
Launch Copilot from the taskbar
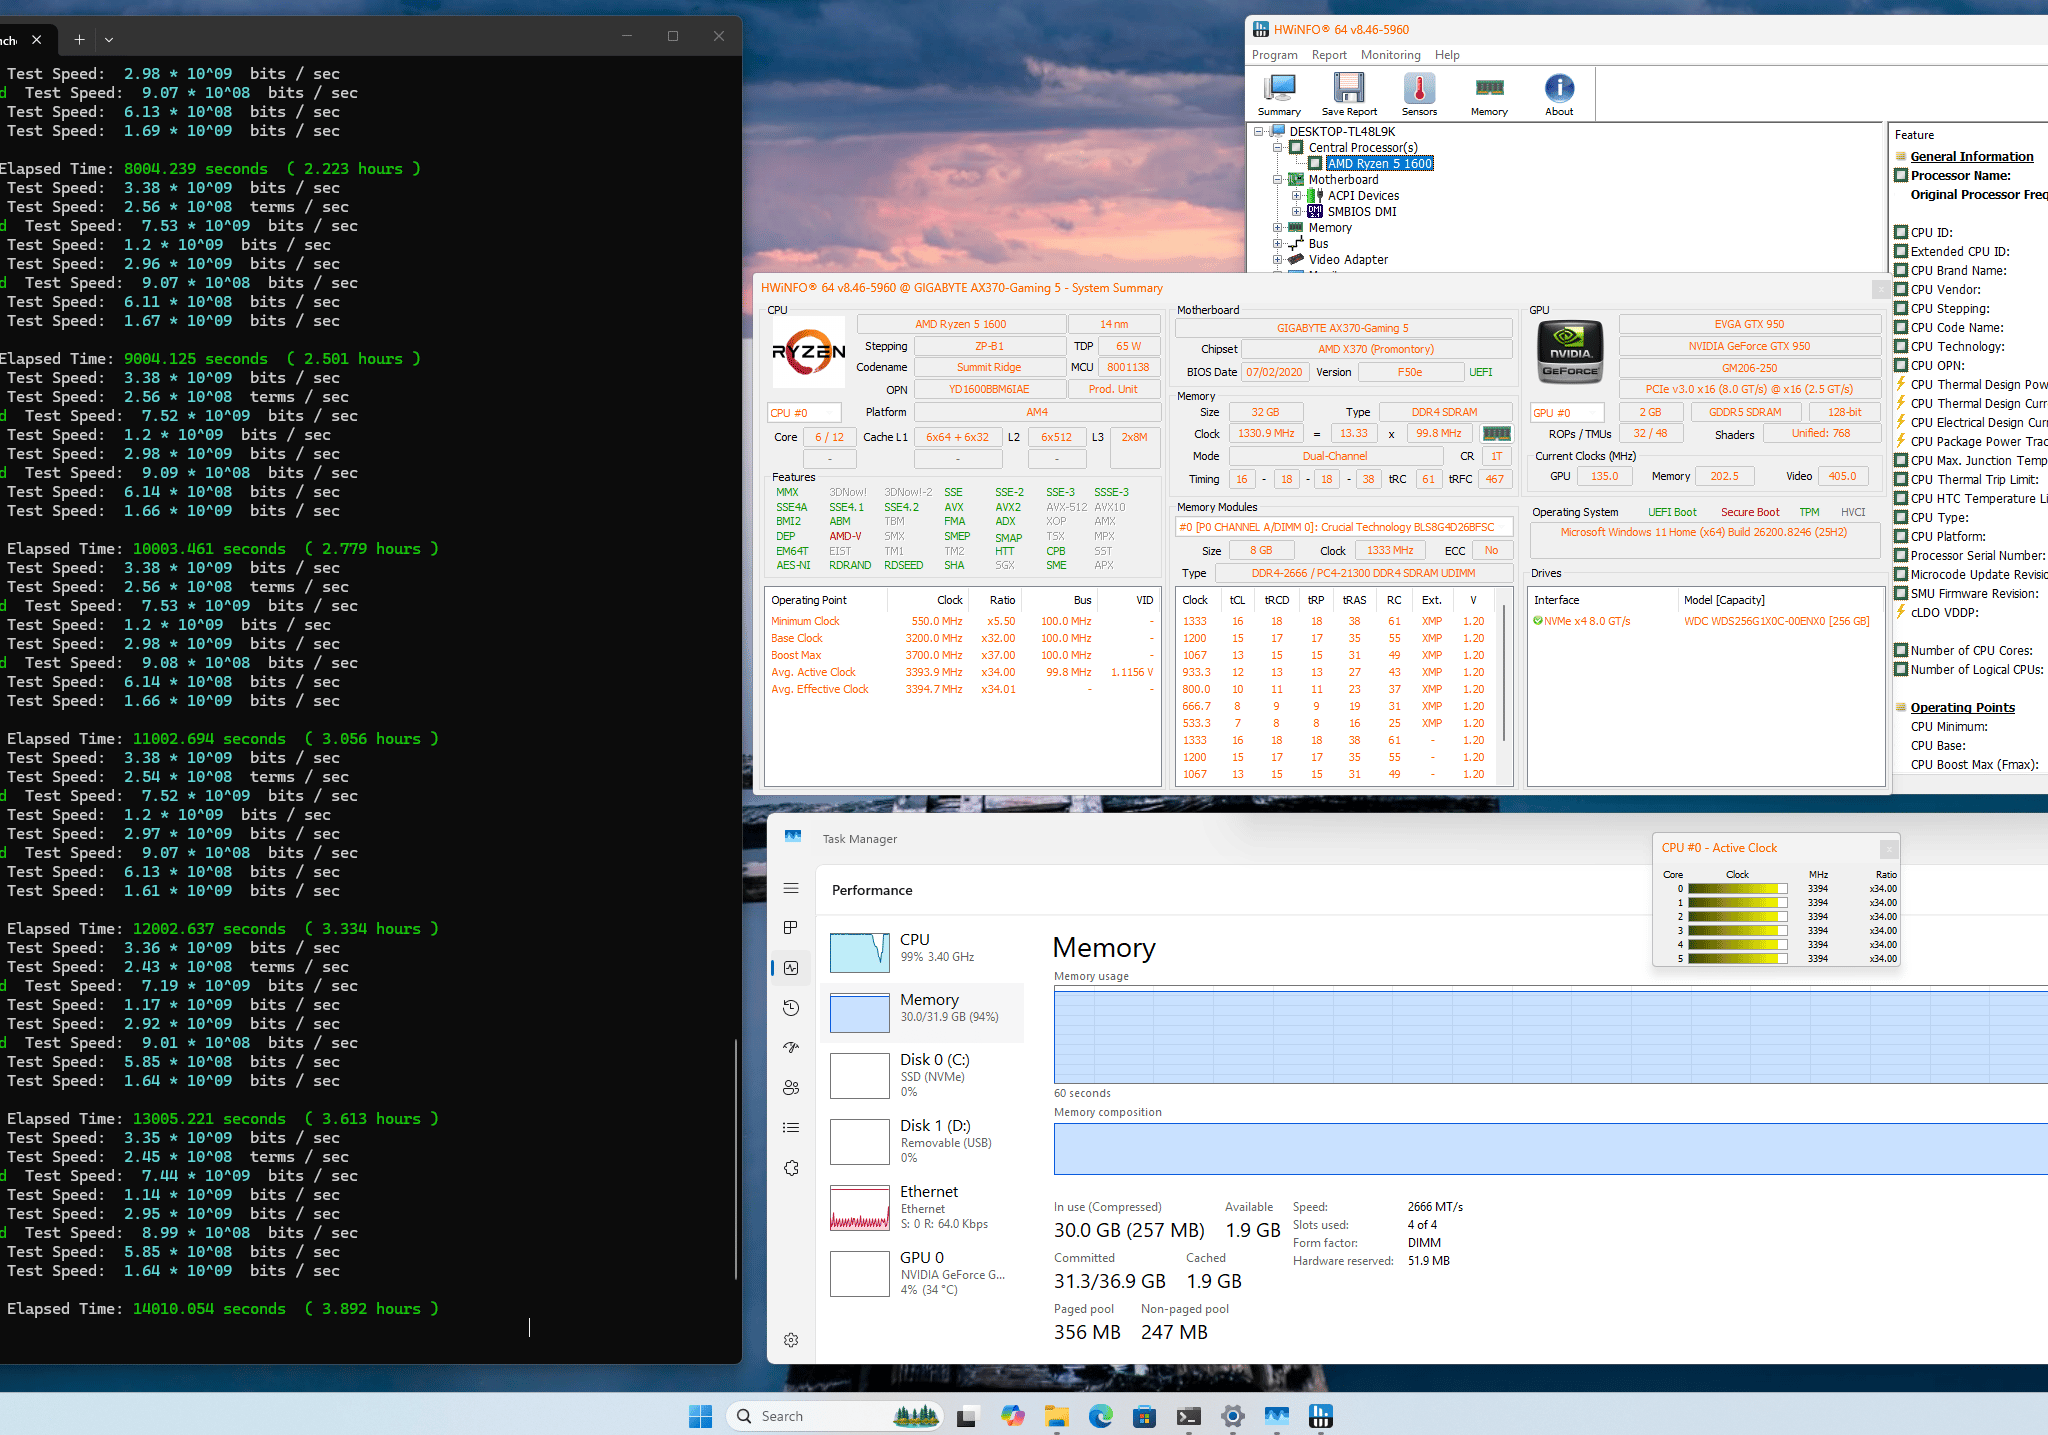tap(1012, 1416)
